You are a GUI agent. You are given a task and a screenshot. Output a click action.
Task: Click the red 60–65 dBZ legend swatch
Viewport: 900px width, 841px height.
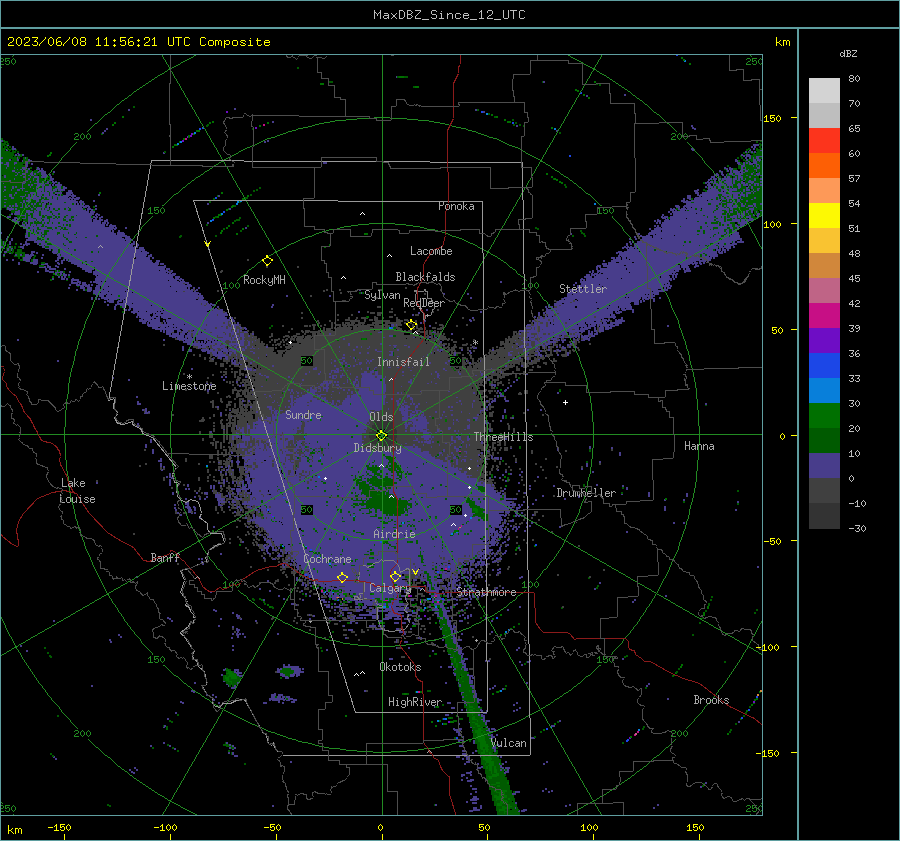[x=824, y=141]
